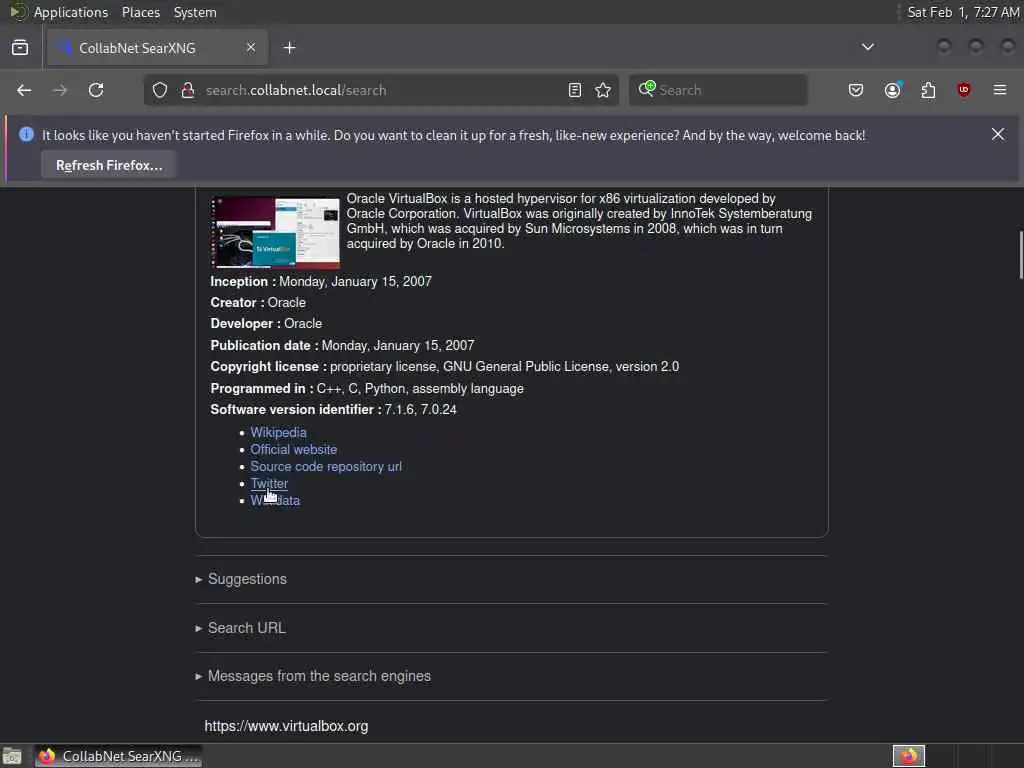Open the Firefox account icon

893,90
